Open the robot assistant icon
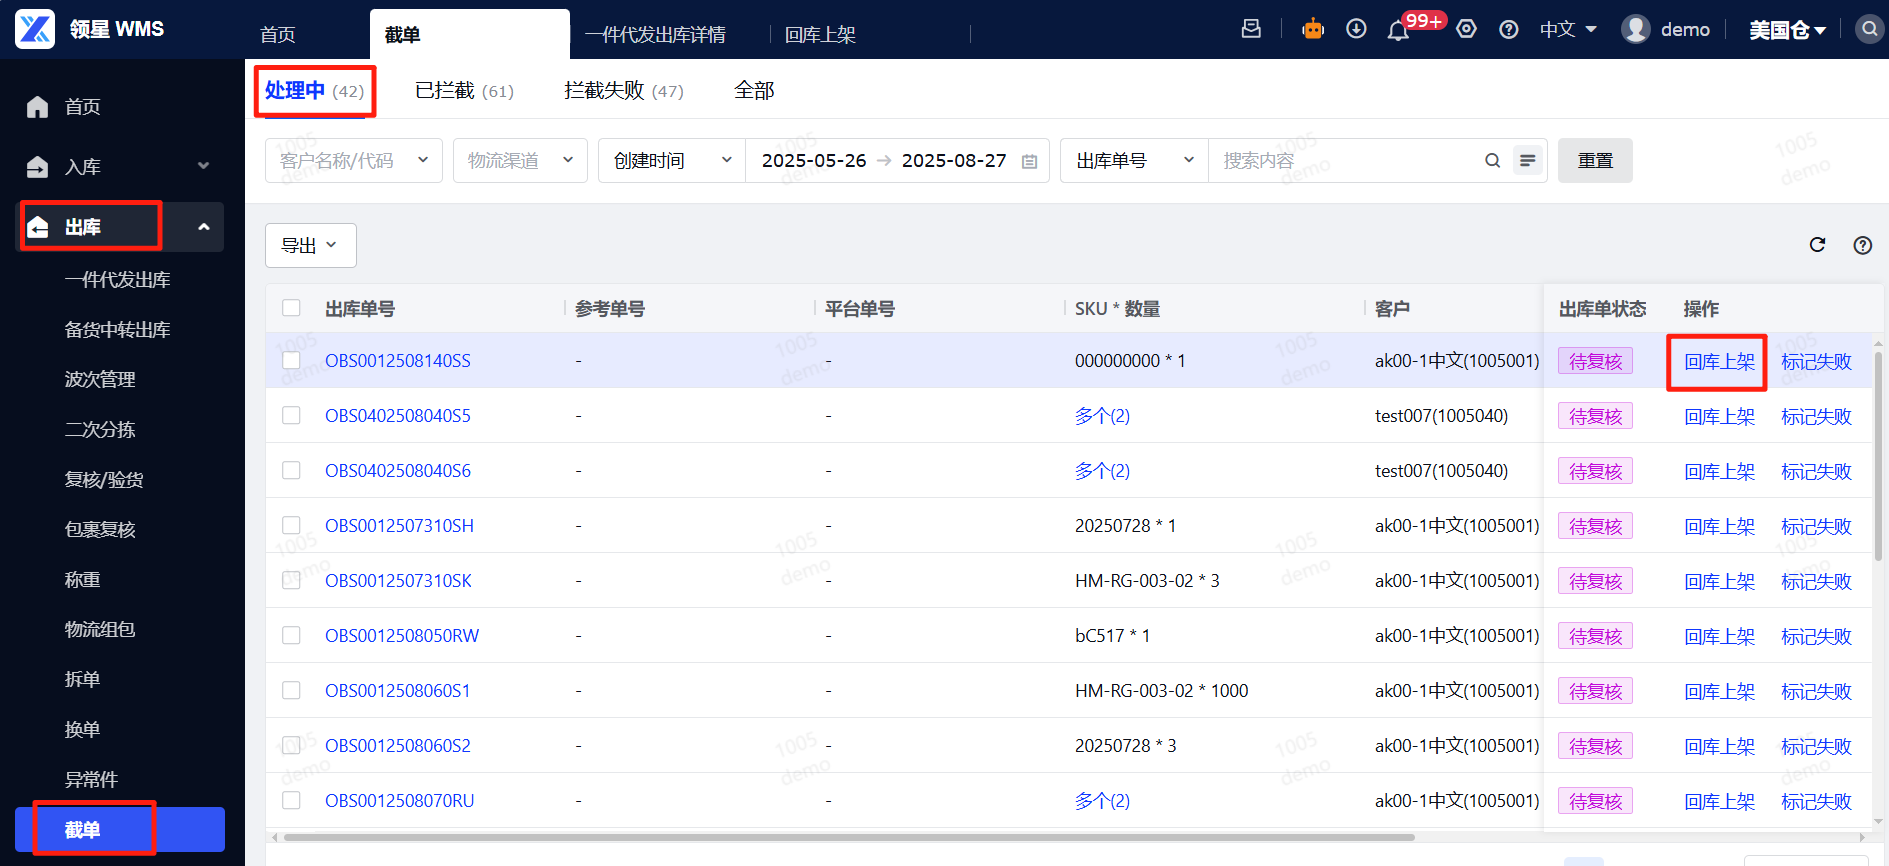This screenshot has width=1889, height=866. [x=1313, y=29]
